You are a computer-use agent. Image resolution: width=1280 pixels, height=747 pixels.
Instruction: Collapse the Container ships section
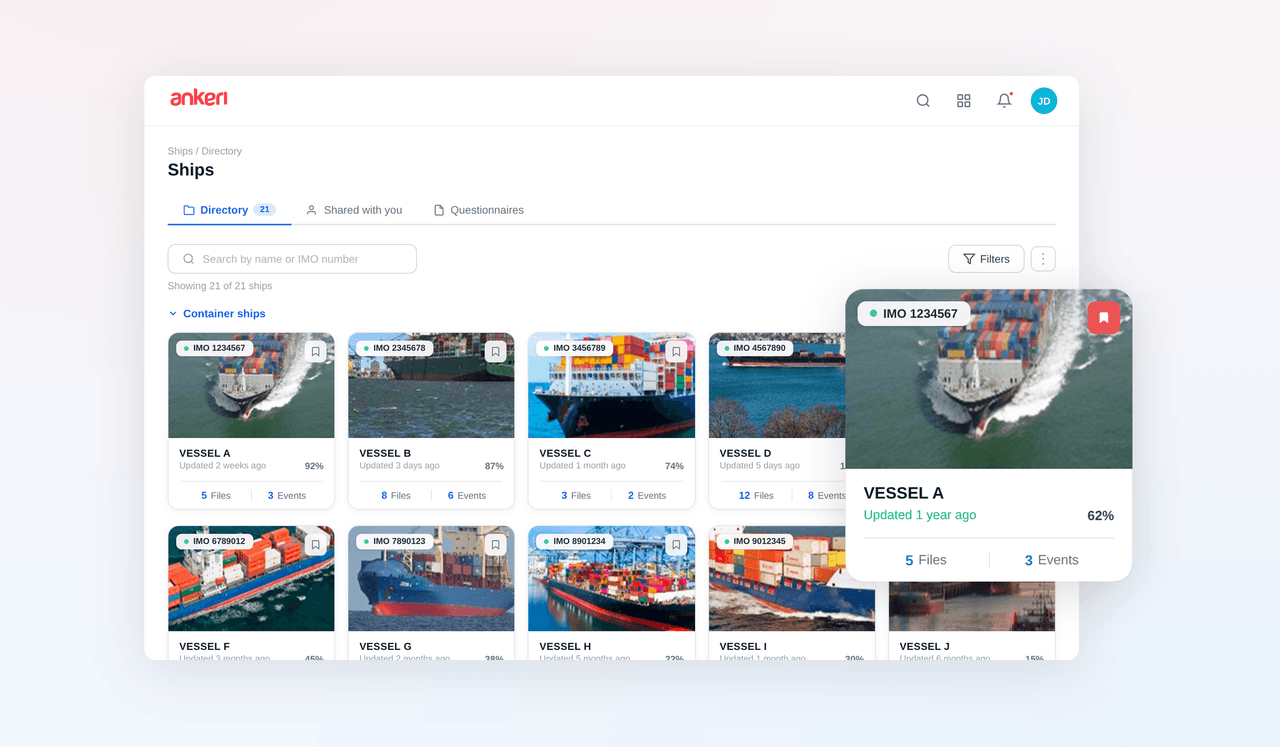171,313
